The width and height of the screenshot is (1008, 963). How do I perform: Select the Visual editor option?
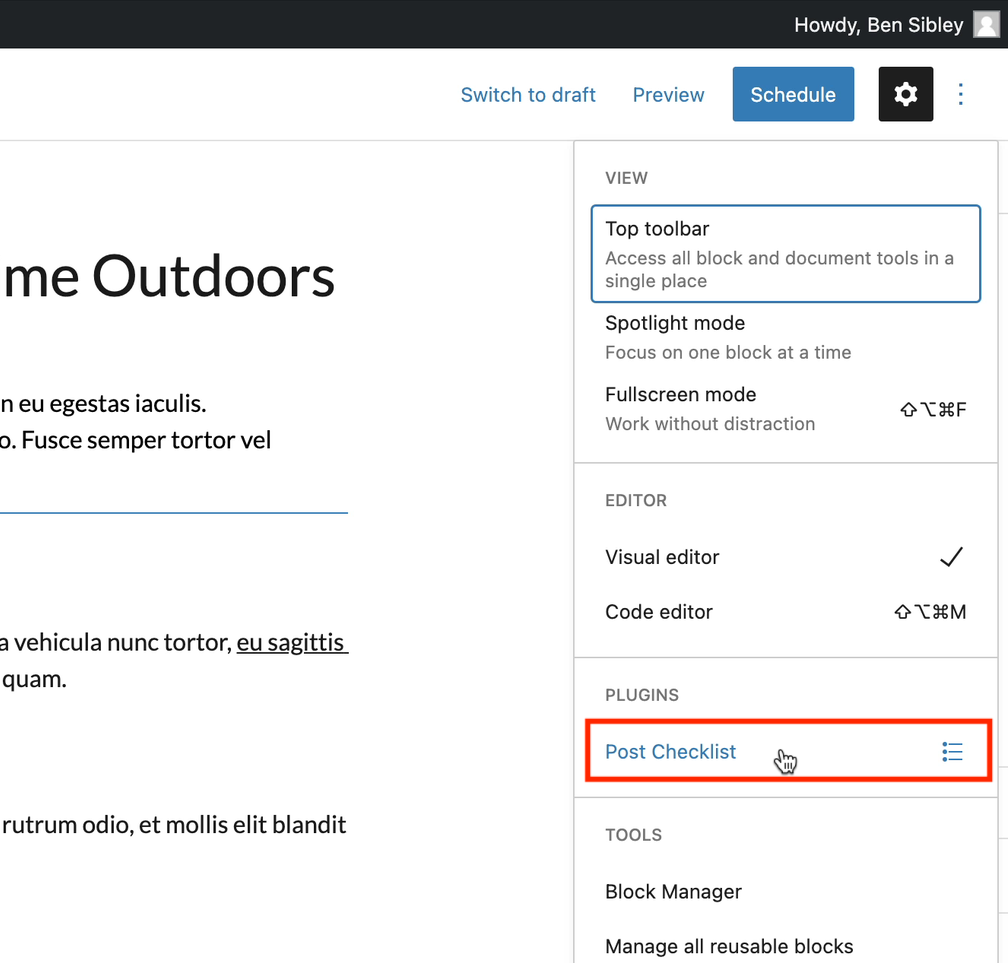point(786,557)
